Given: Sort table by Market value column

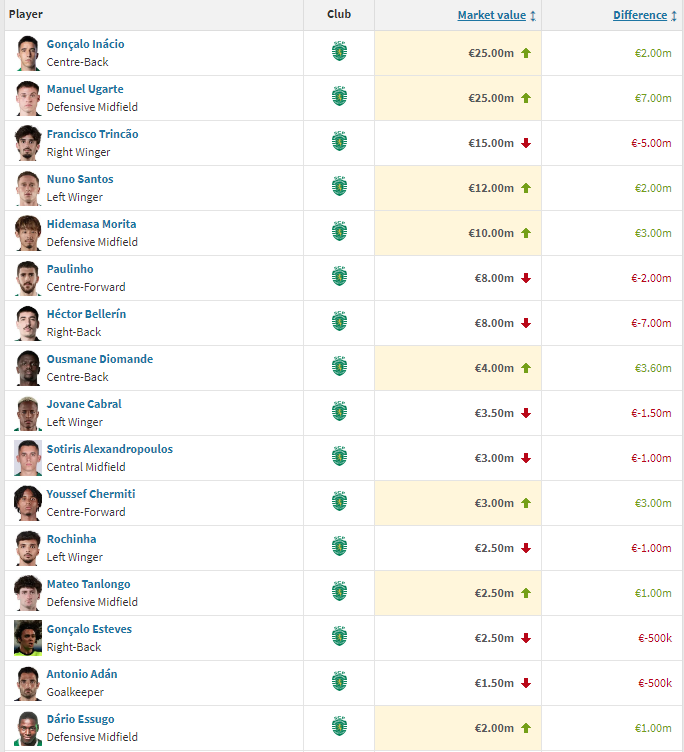Looking at the screenshot, I should (492, 15).
